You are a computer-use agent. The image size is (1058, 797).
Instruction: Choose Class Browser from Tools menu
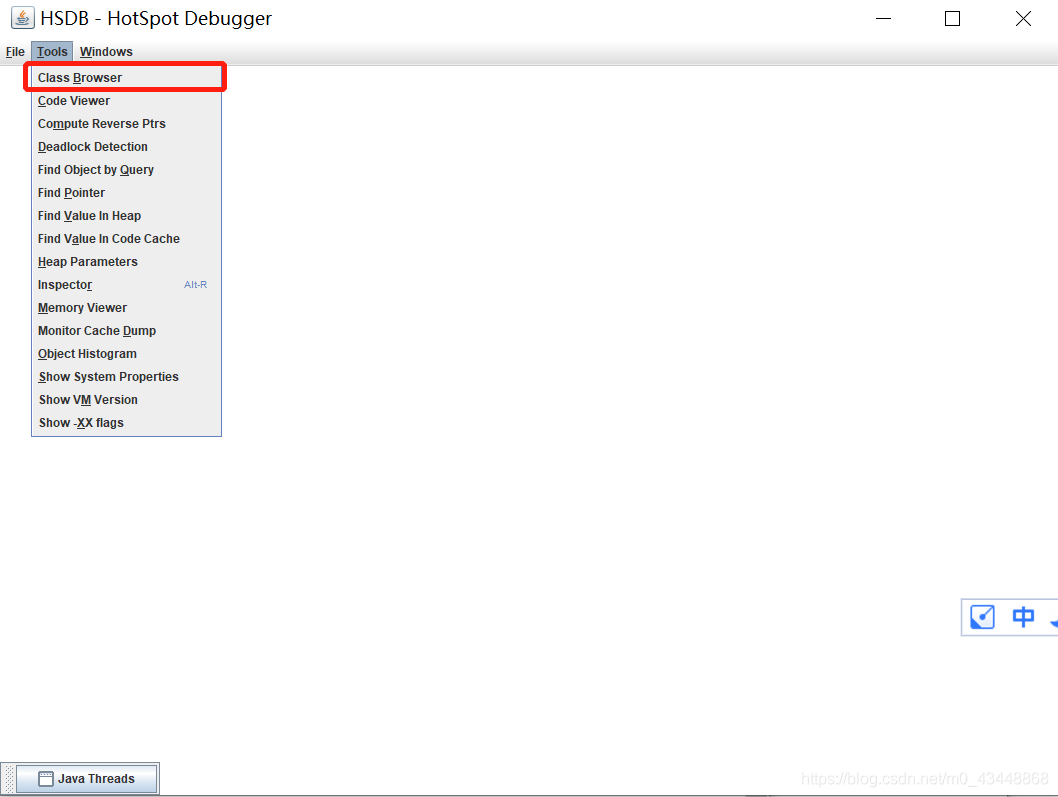pyautogui.click(x=126, y=78)
